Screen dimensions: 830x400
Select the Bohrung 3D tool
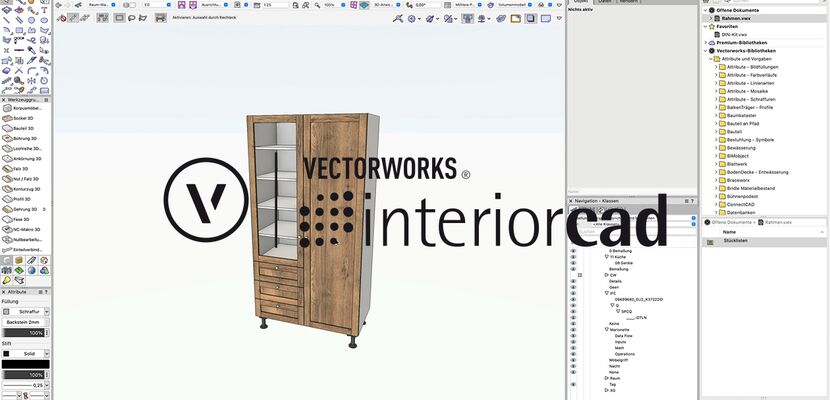26,138
